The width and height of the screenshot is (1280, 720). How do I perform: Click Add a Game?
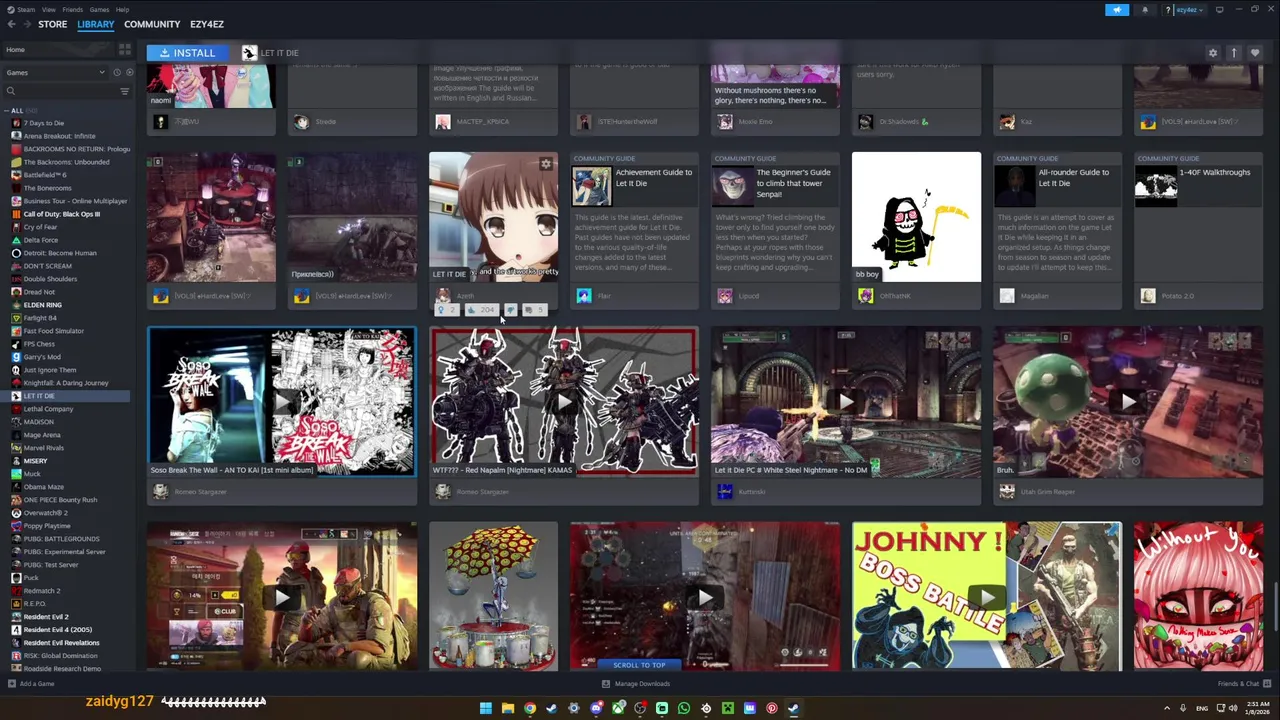click(31, 684)
